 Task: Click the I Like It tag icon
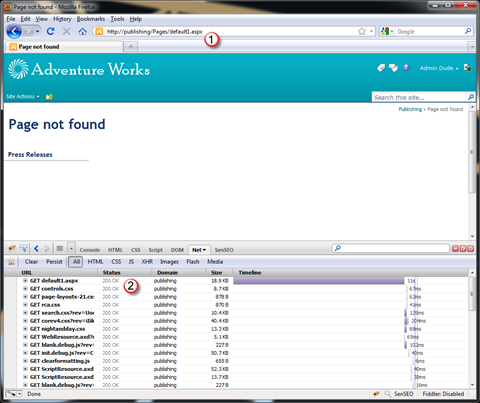pos(381,68)
